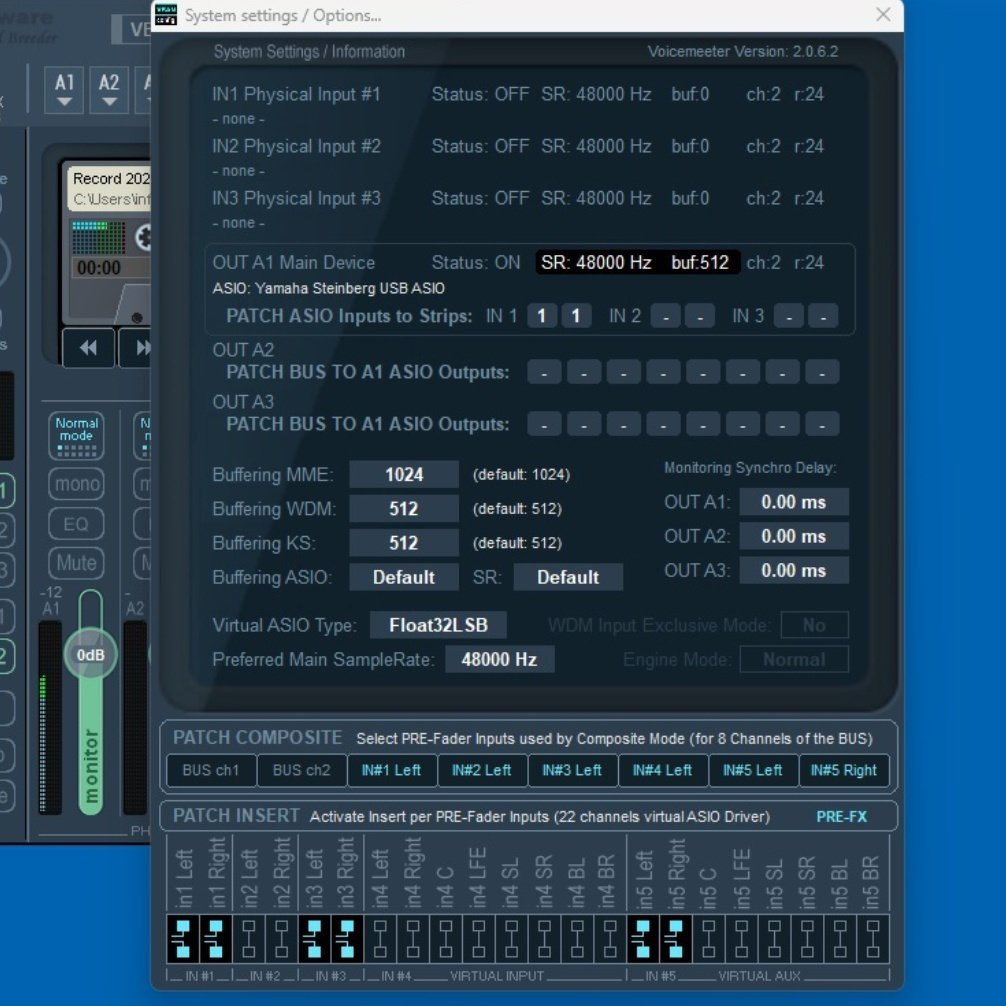Toggle the in1 Left insert icon

183,939
